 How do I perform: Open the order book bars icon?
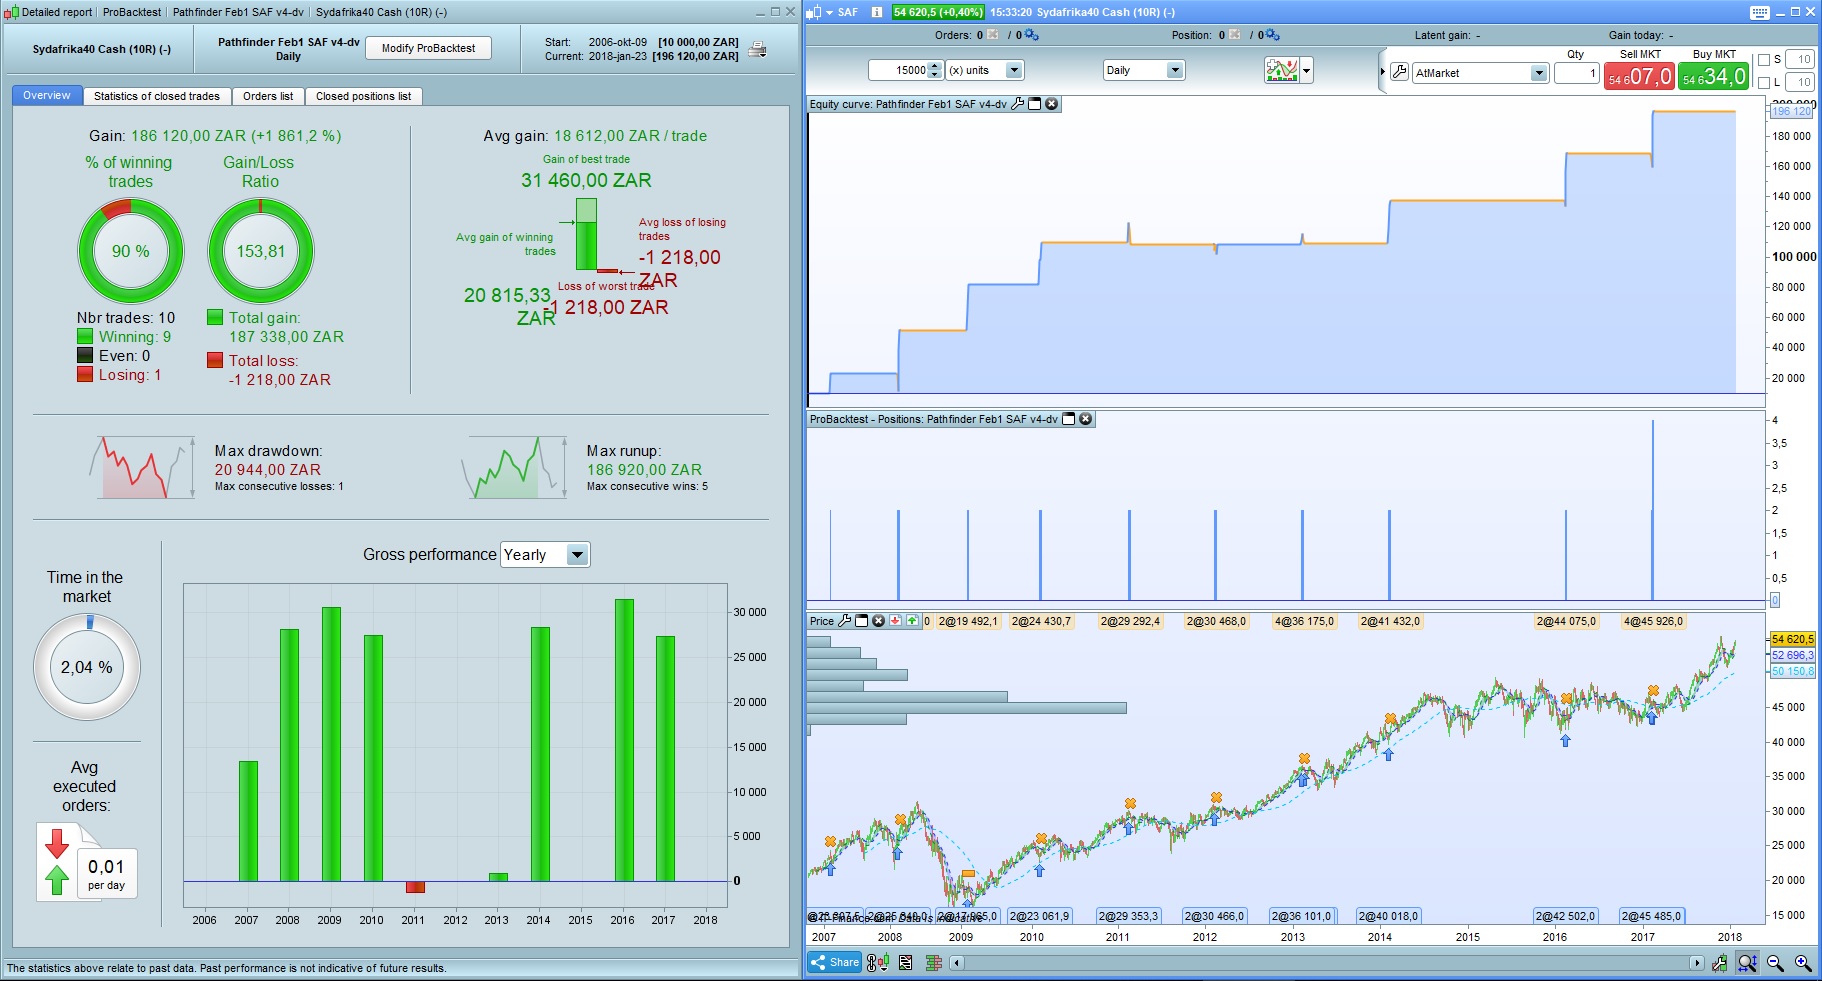934,962
